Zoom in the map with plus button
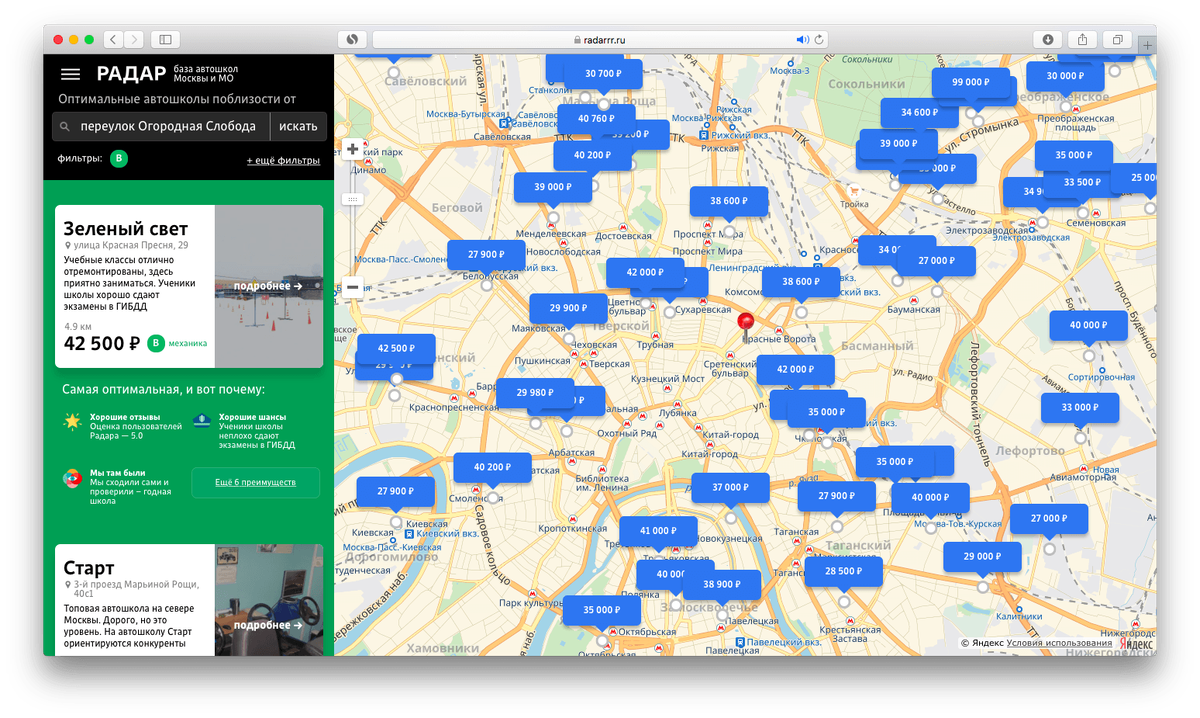The height and width of the screenshot is (718, 1200). 352,150
